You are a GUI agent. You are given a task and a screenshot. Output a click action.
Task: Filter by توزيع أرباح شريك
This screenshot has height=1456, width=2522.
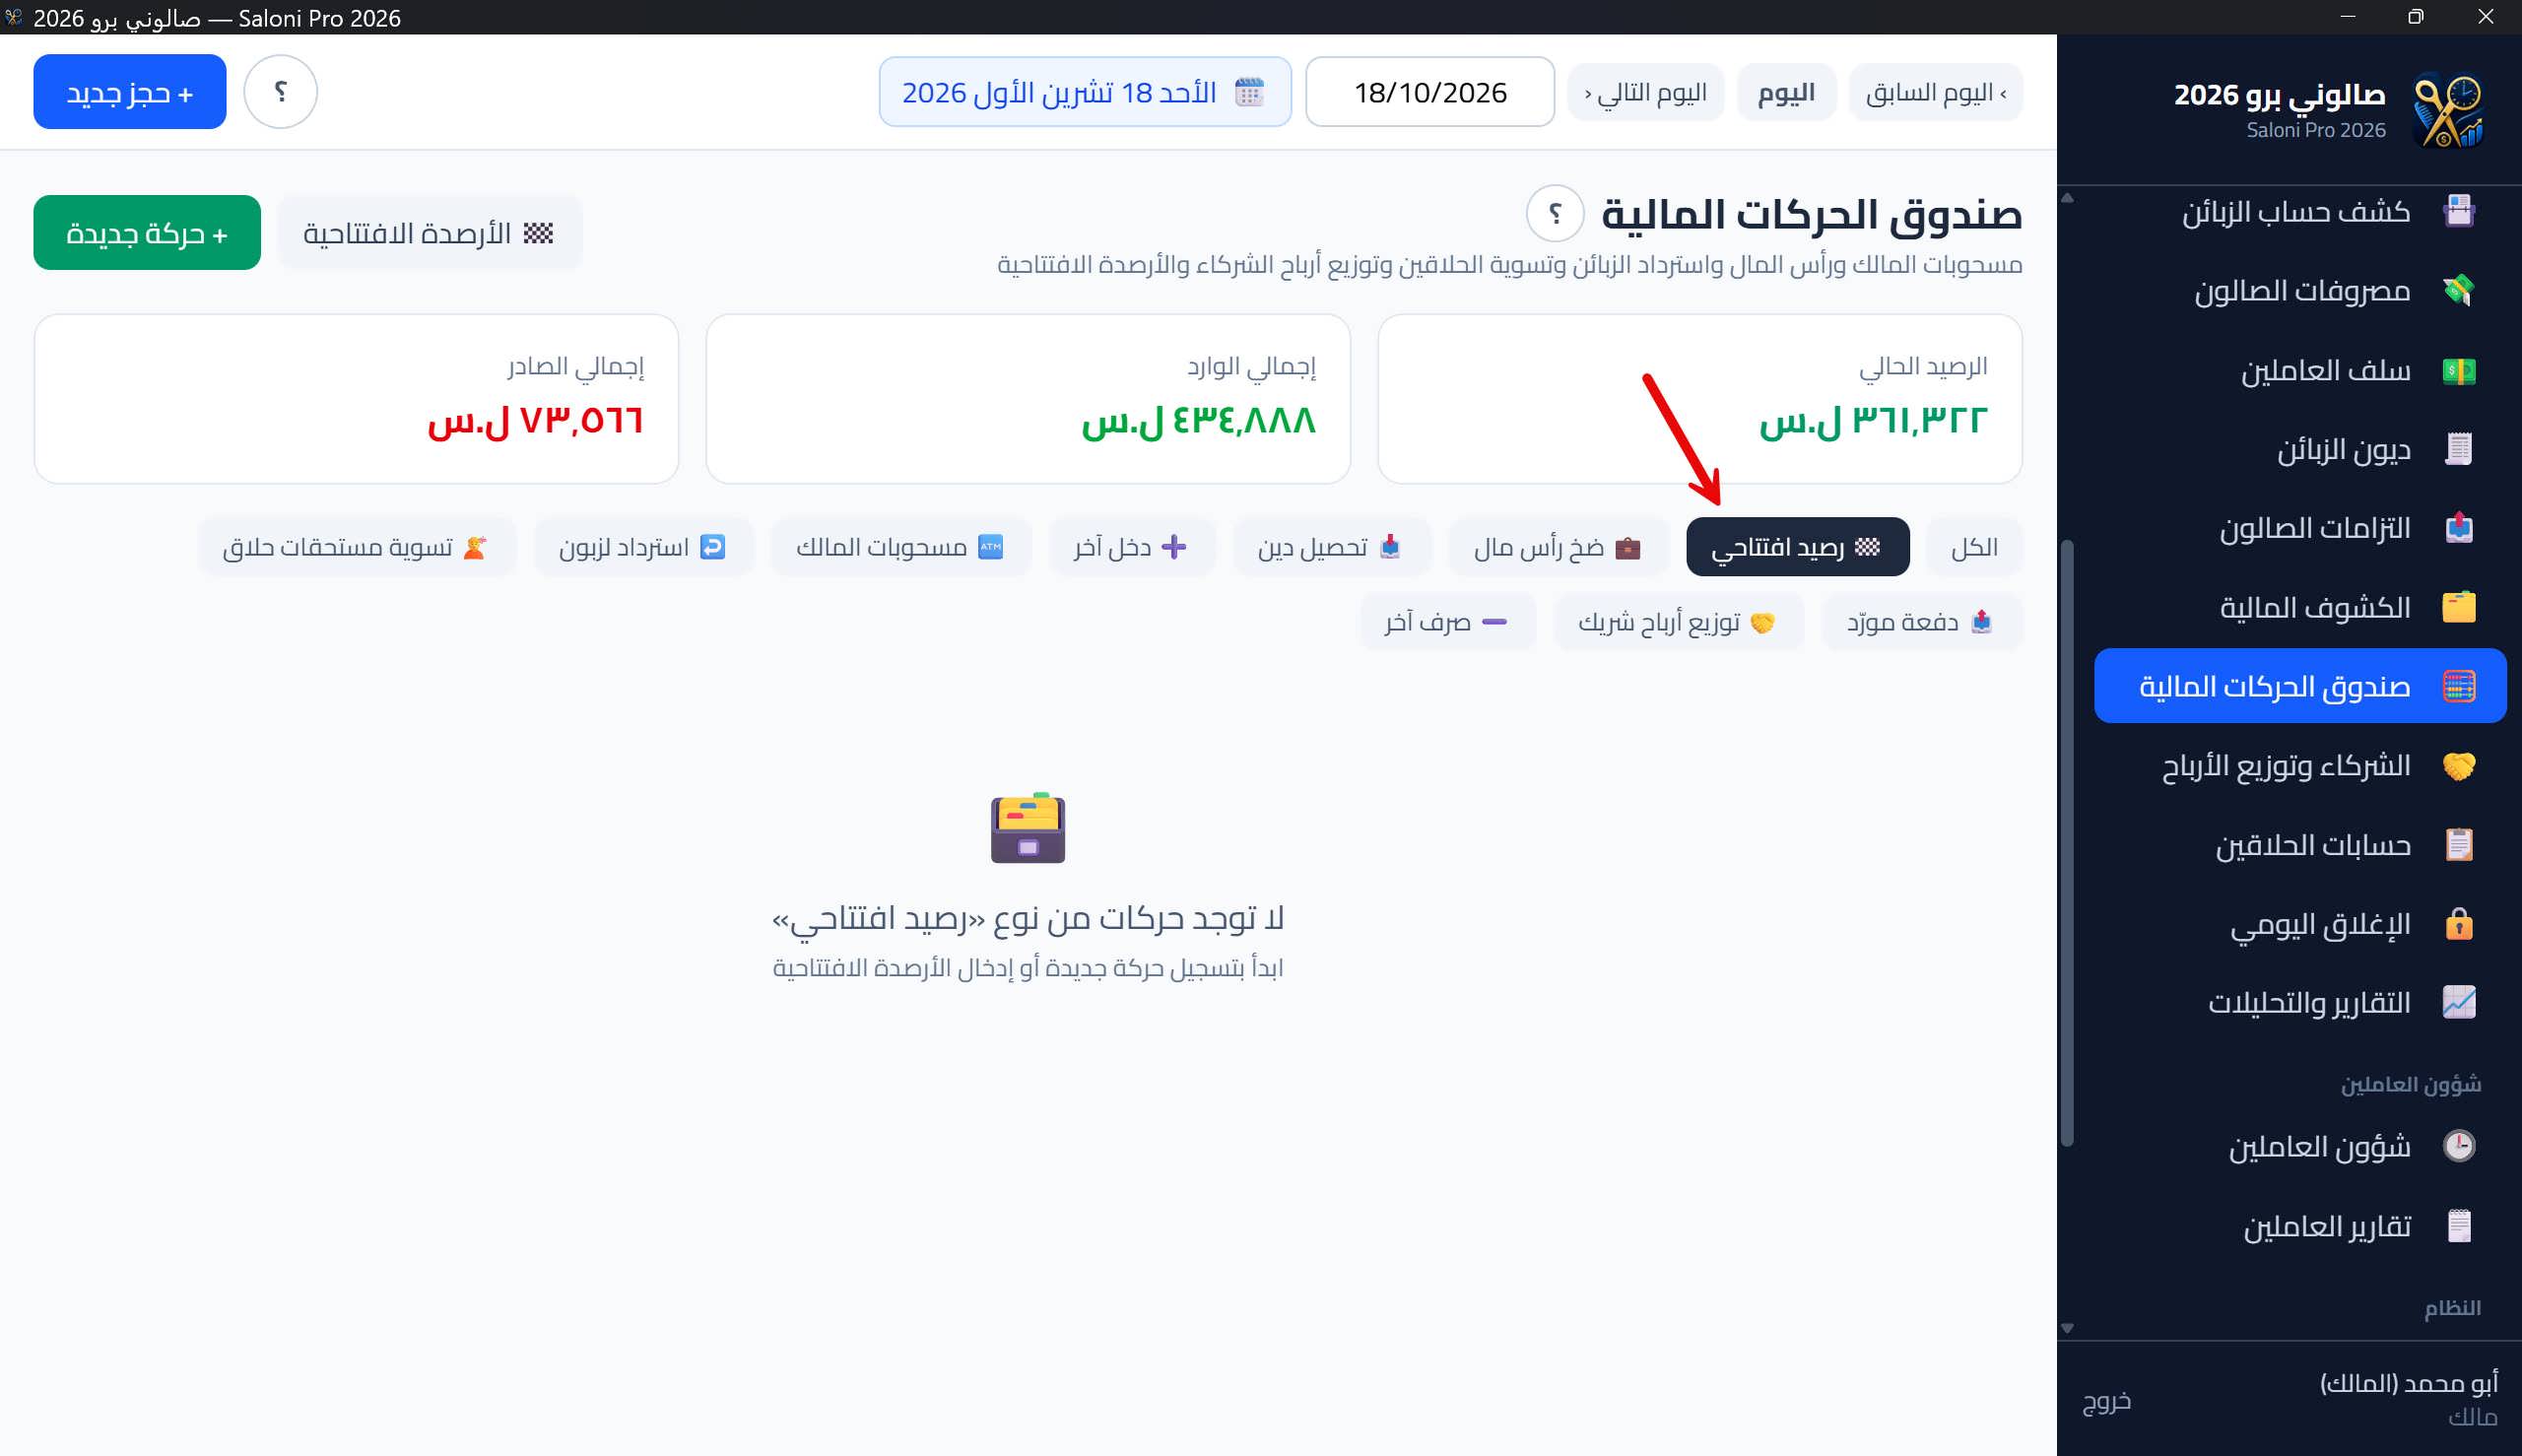(1678, 622)
